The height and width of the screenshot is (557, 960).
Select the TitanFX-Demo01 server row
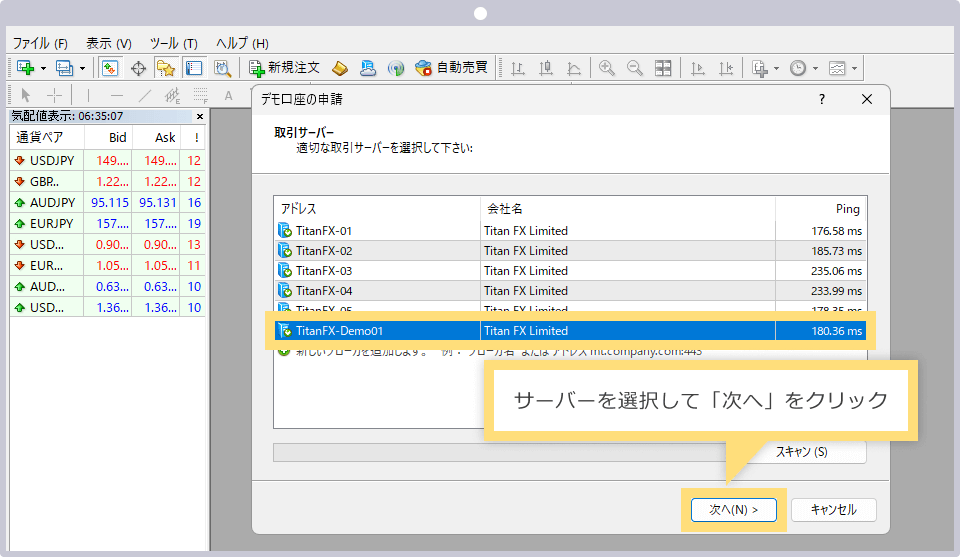pyautogui.click(x=570, y=331)
